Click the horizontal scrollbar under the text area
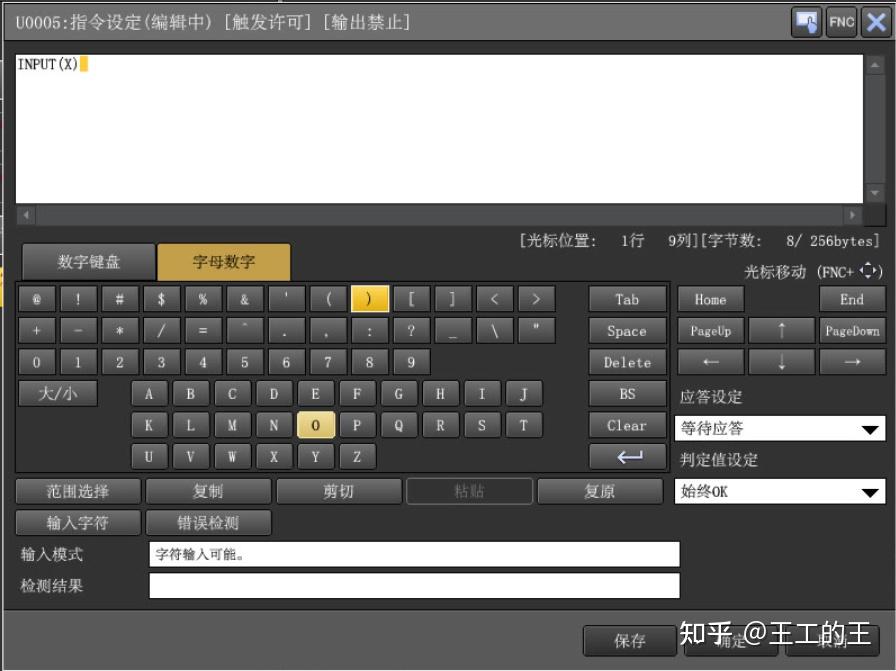This screenshot has width=896, height=671. click(x=440, y=215)
